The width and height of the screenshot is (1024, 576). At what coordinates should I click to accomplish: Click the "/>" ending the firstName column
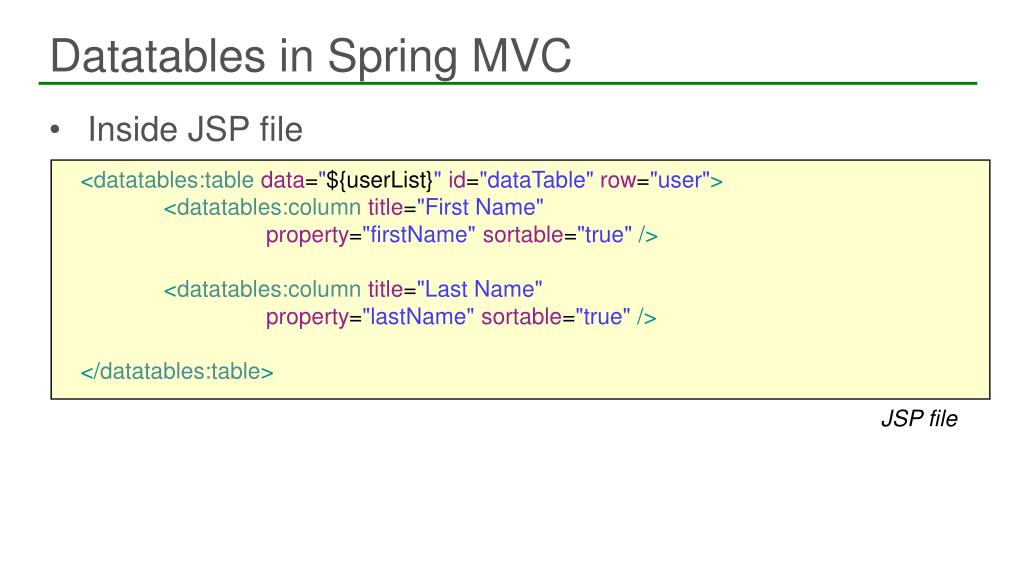click(648, 235)
